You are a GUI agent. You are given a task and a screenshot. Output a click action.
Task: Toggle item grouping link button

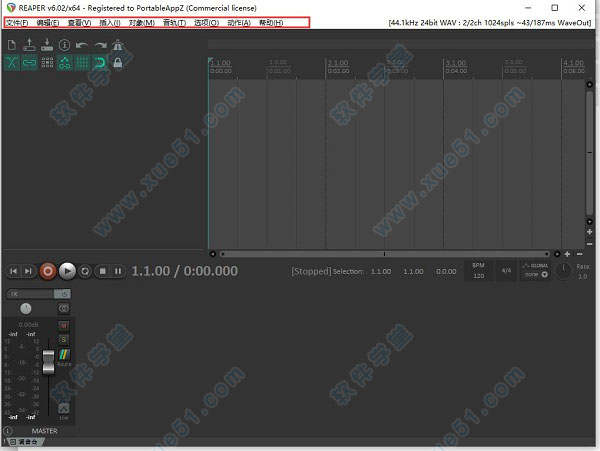29,62
